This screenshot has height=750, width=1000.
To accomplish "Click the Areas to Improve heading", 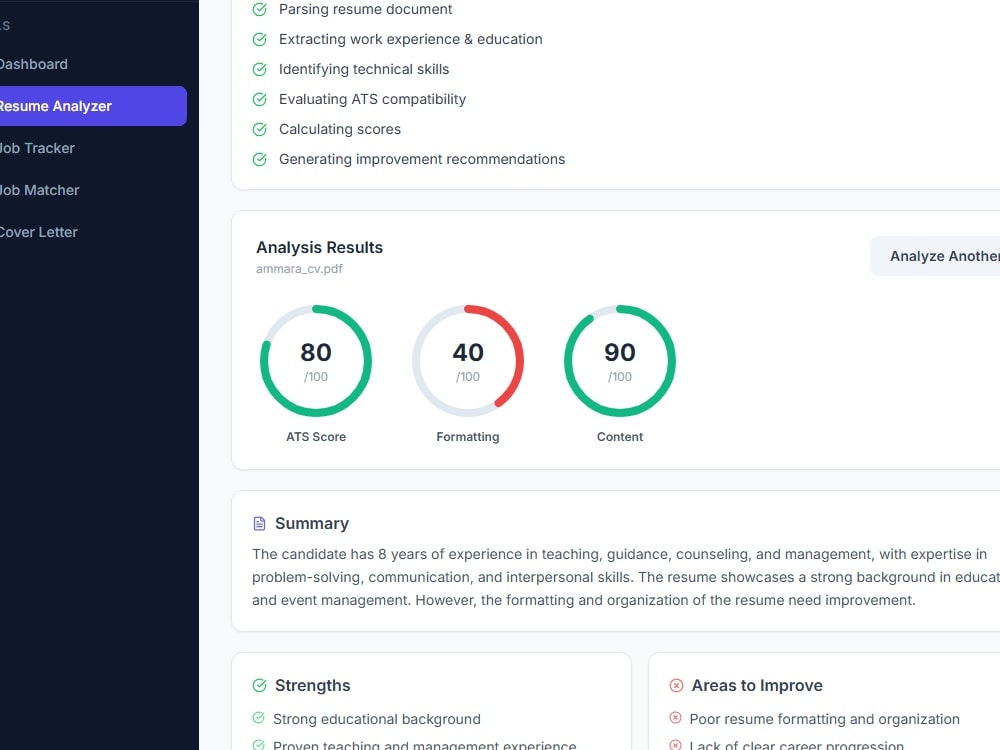I will click(x=757, y=686).
